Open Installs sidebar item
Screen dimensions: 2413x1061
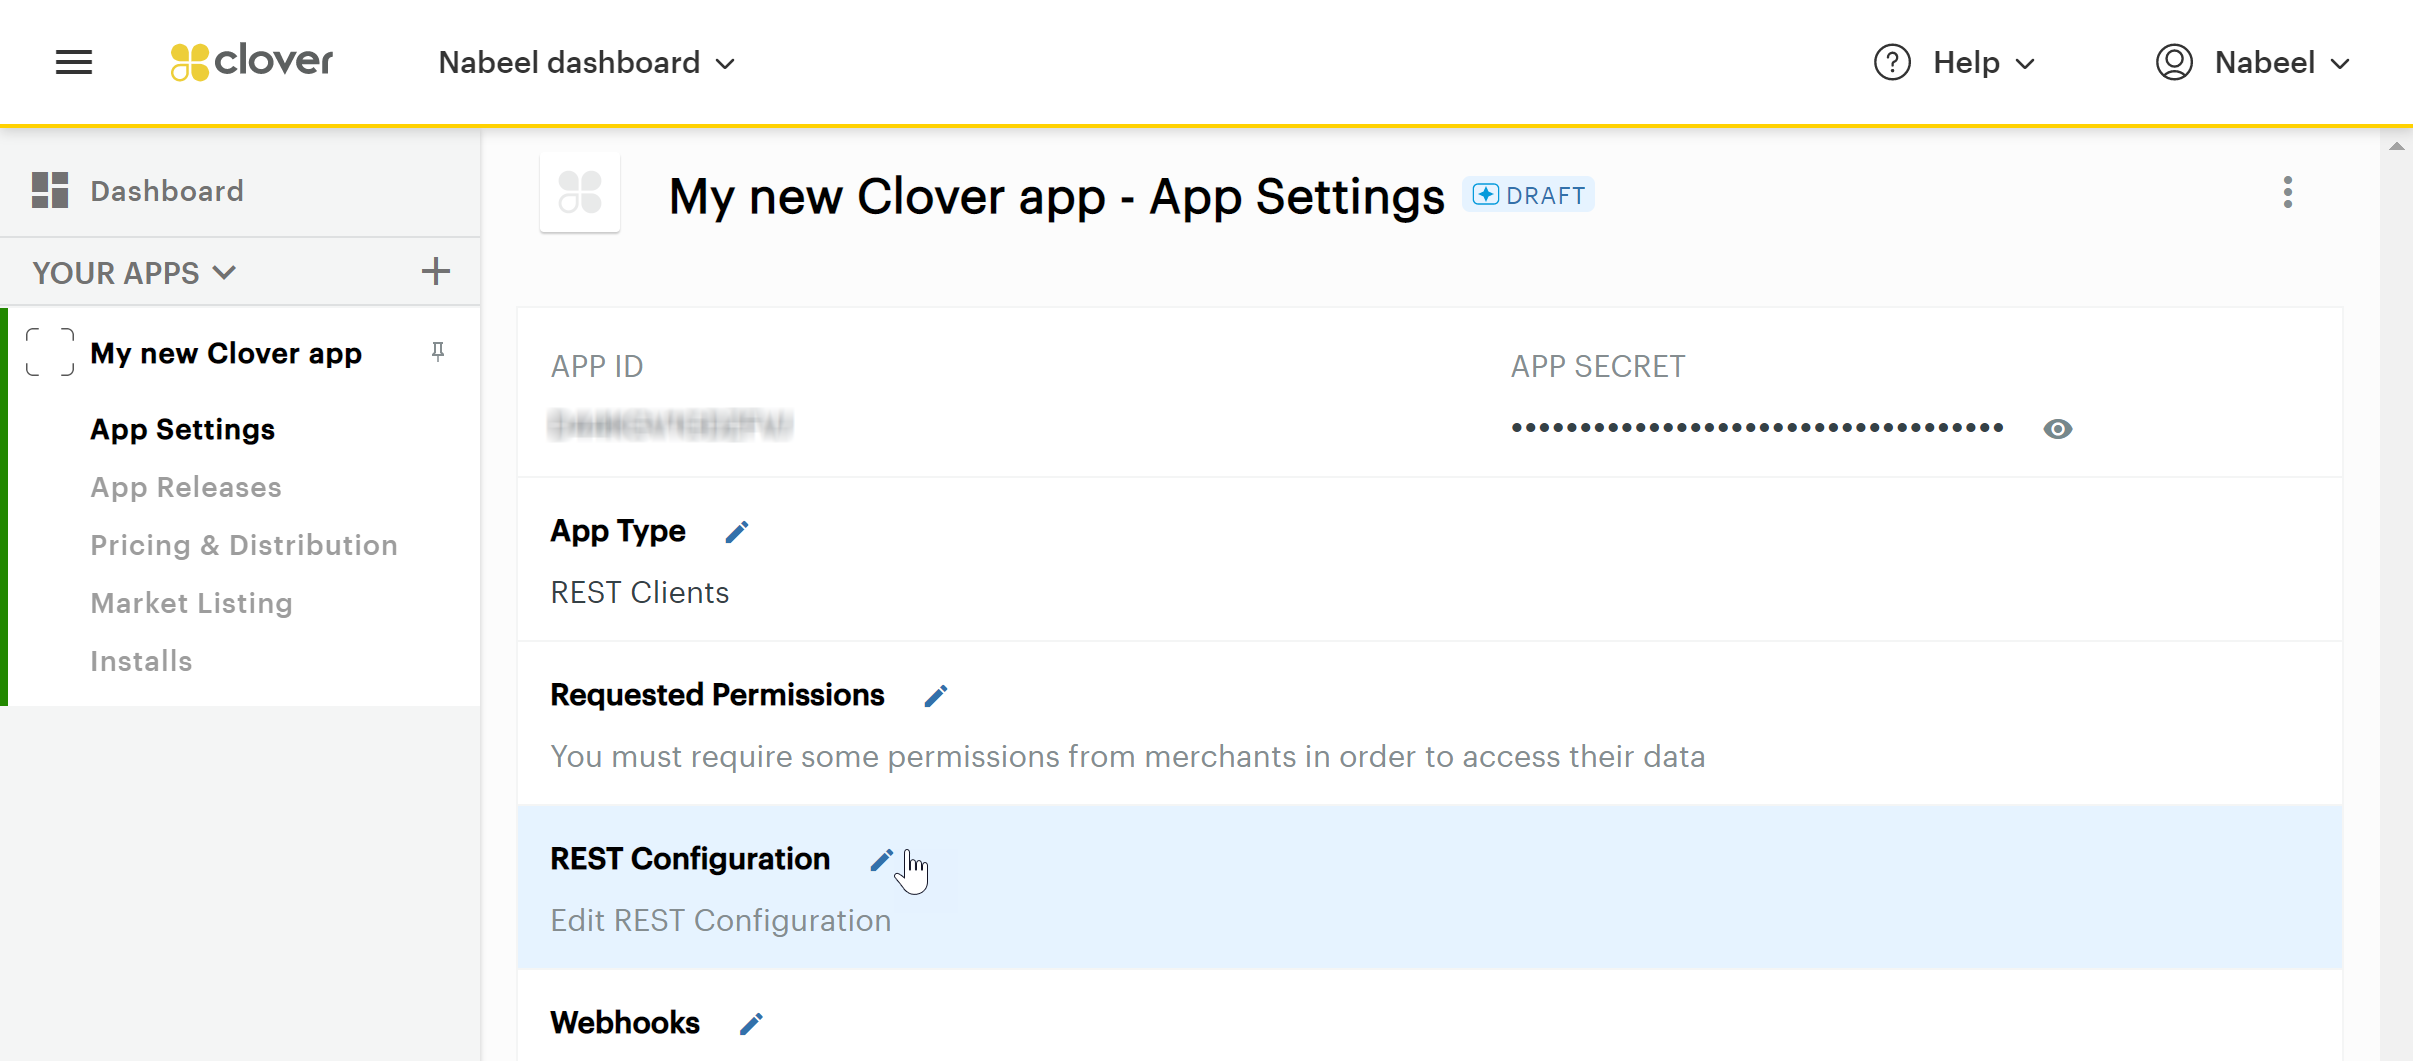pyautogui.click(x=141, y=661)
